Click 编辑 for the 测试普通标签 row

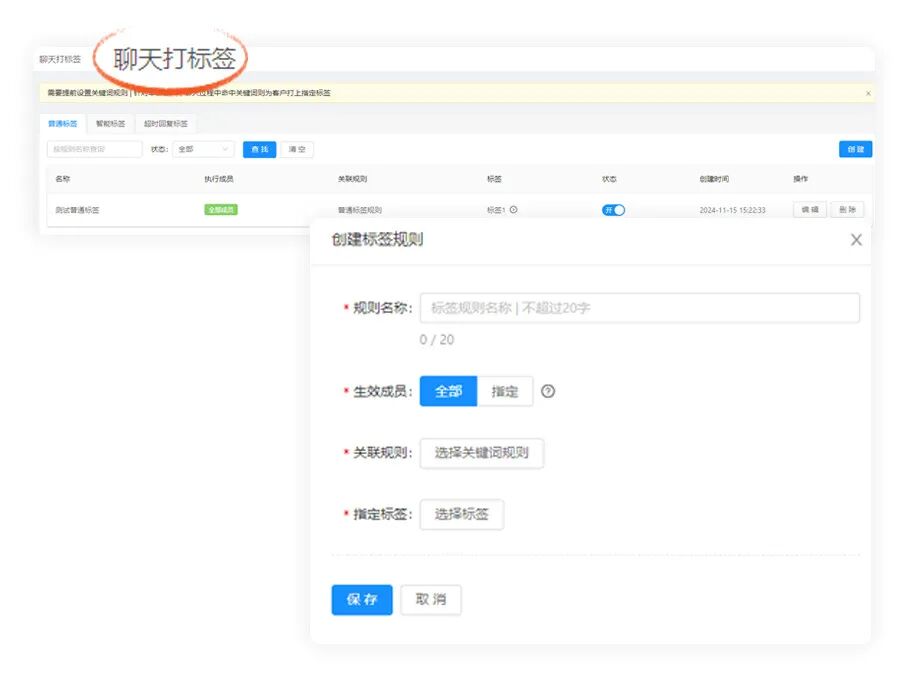click(808, 210)
